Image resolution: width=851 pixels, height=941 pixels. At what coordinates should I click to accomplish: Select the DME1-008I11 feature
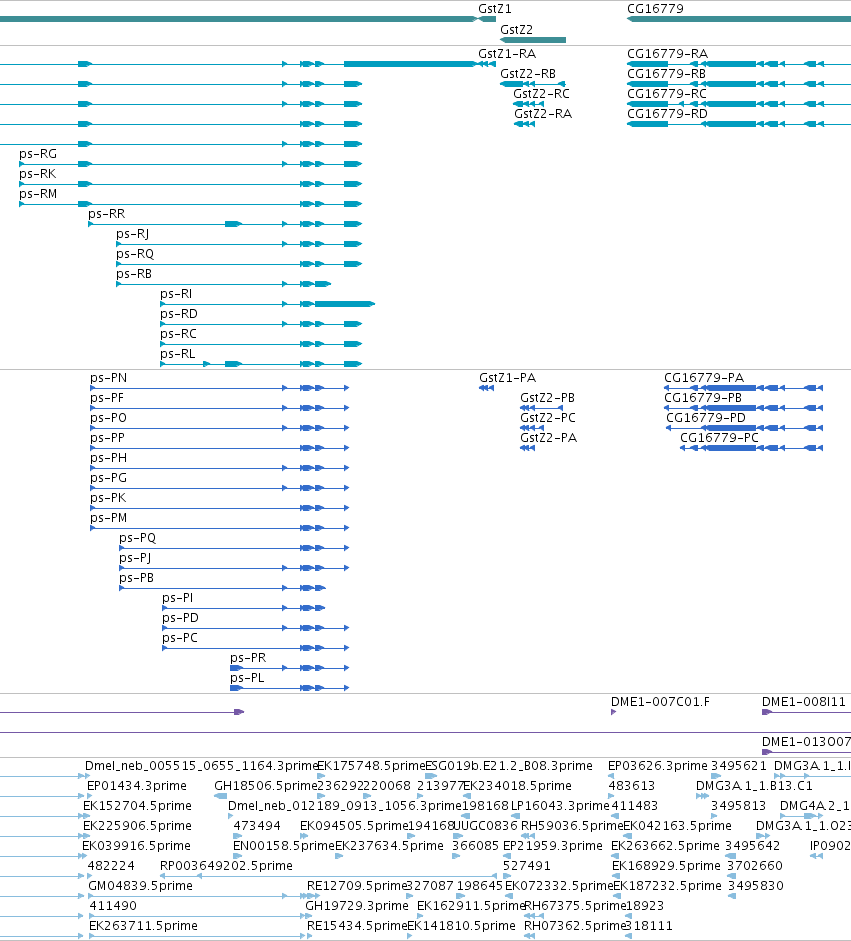tap(804, 702)
